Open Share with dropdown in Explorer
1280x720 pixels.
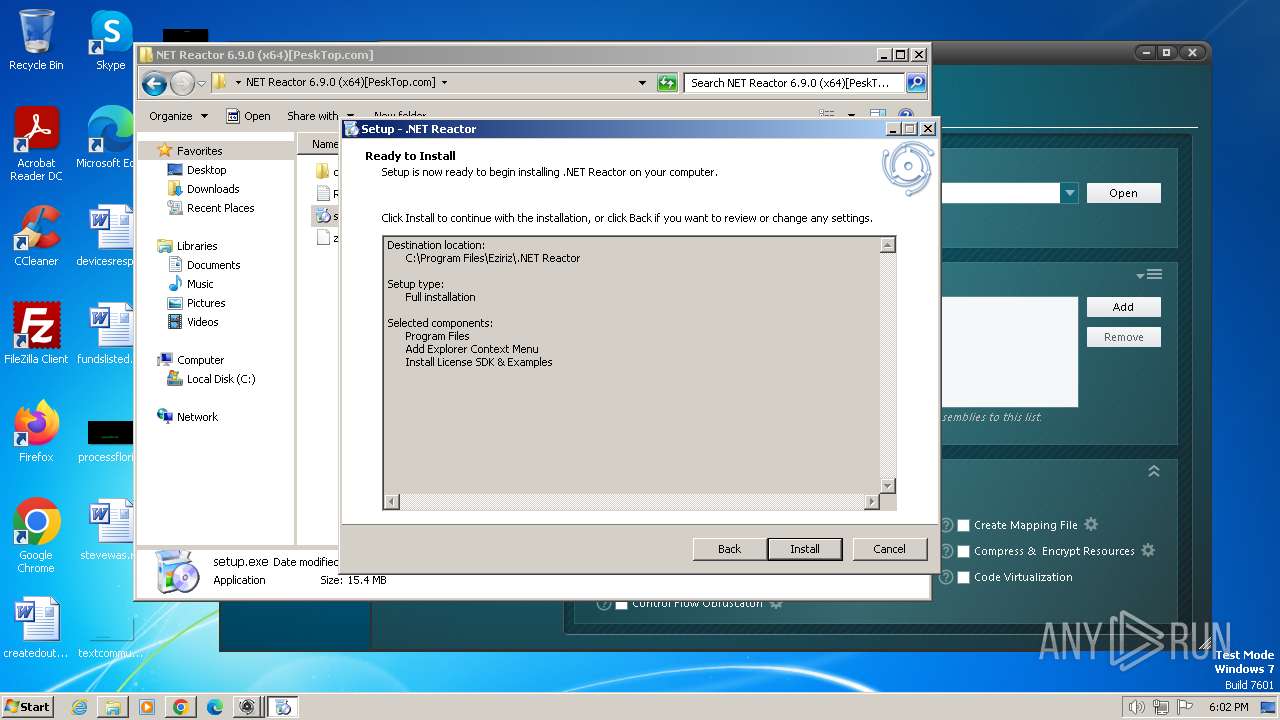pos(320,116)
